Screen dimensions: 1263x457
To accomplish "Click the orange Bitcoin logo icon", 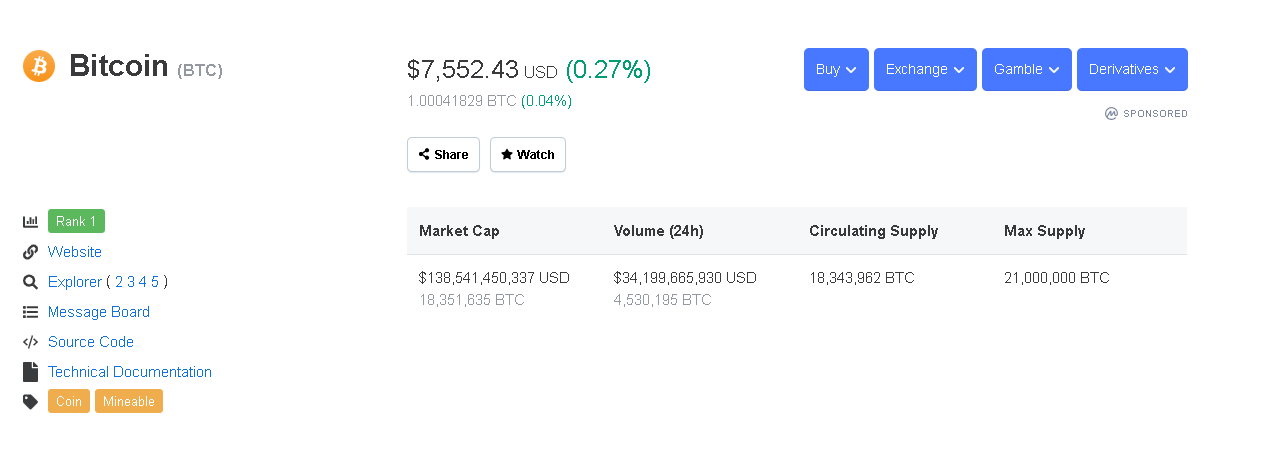I will 39,67.
